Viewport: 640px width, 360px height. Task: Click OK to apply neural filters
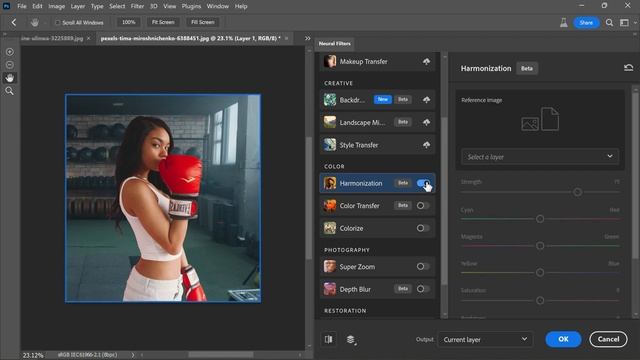[x=563, y=339]
